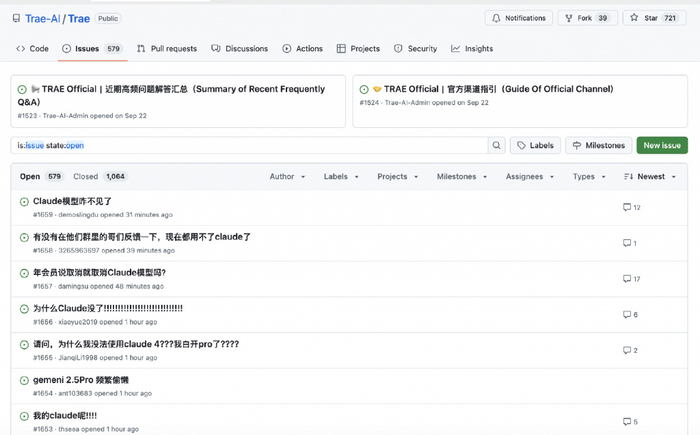This screenshot has width=700, height=435.
Task: Open 6 comments on issue #1656
Action: [x=630, y=314]
